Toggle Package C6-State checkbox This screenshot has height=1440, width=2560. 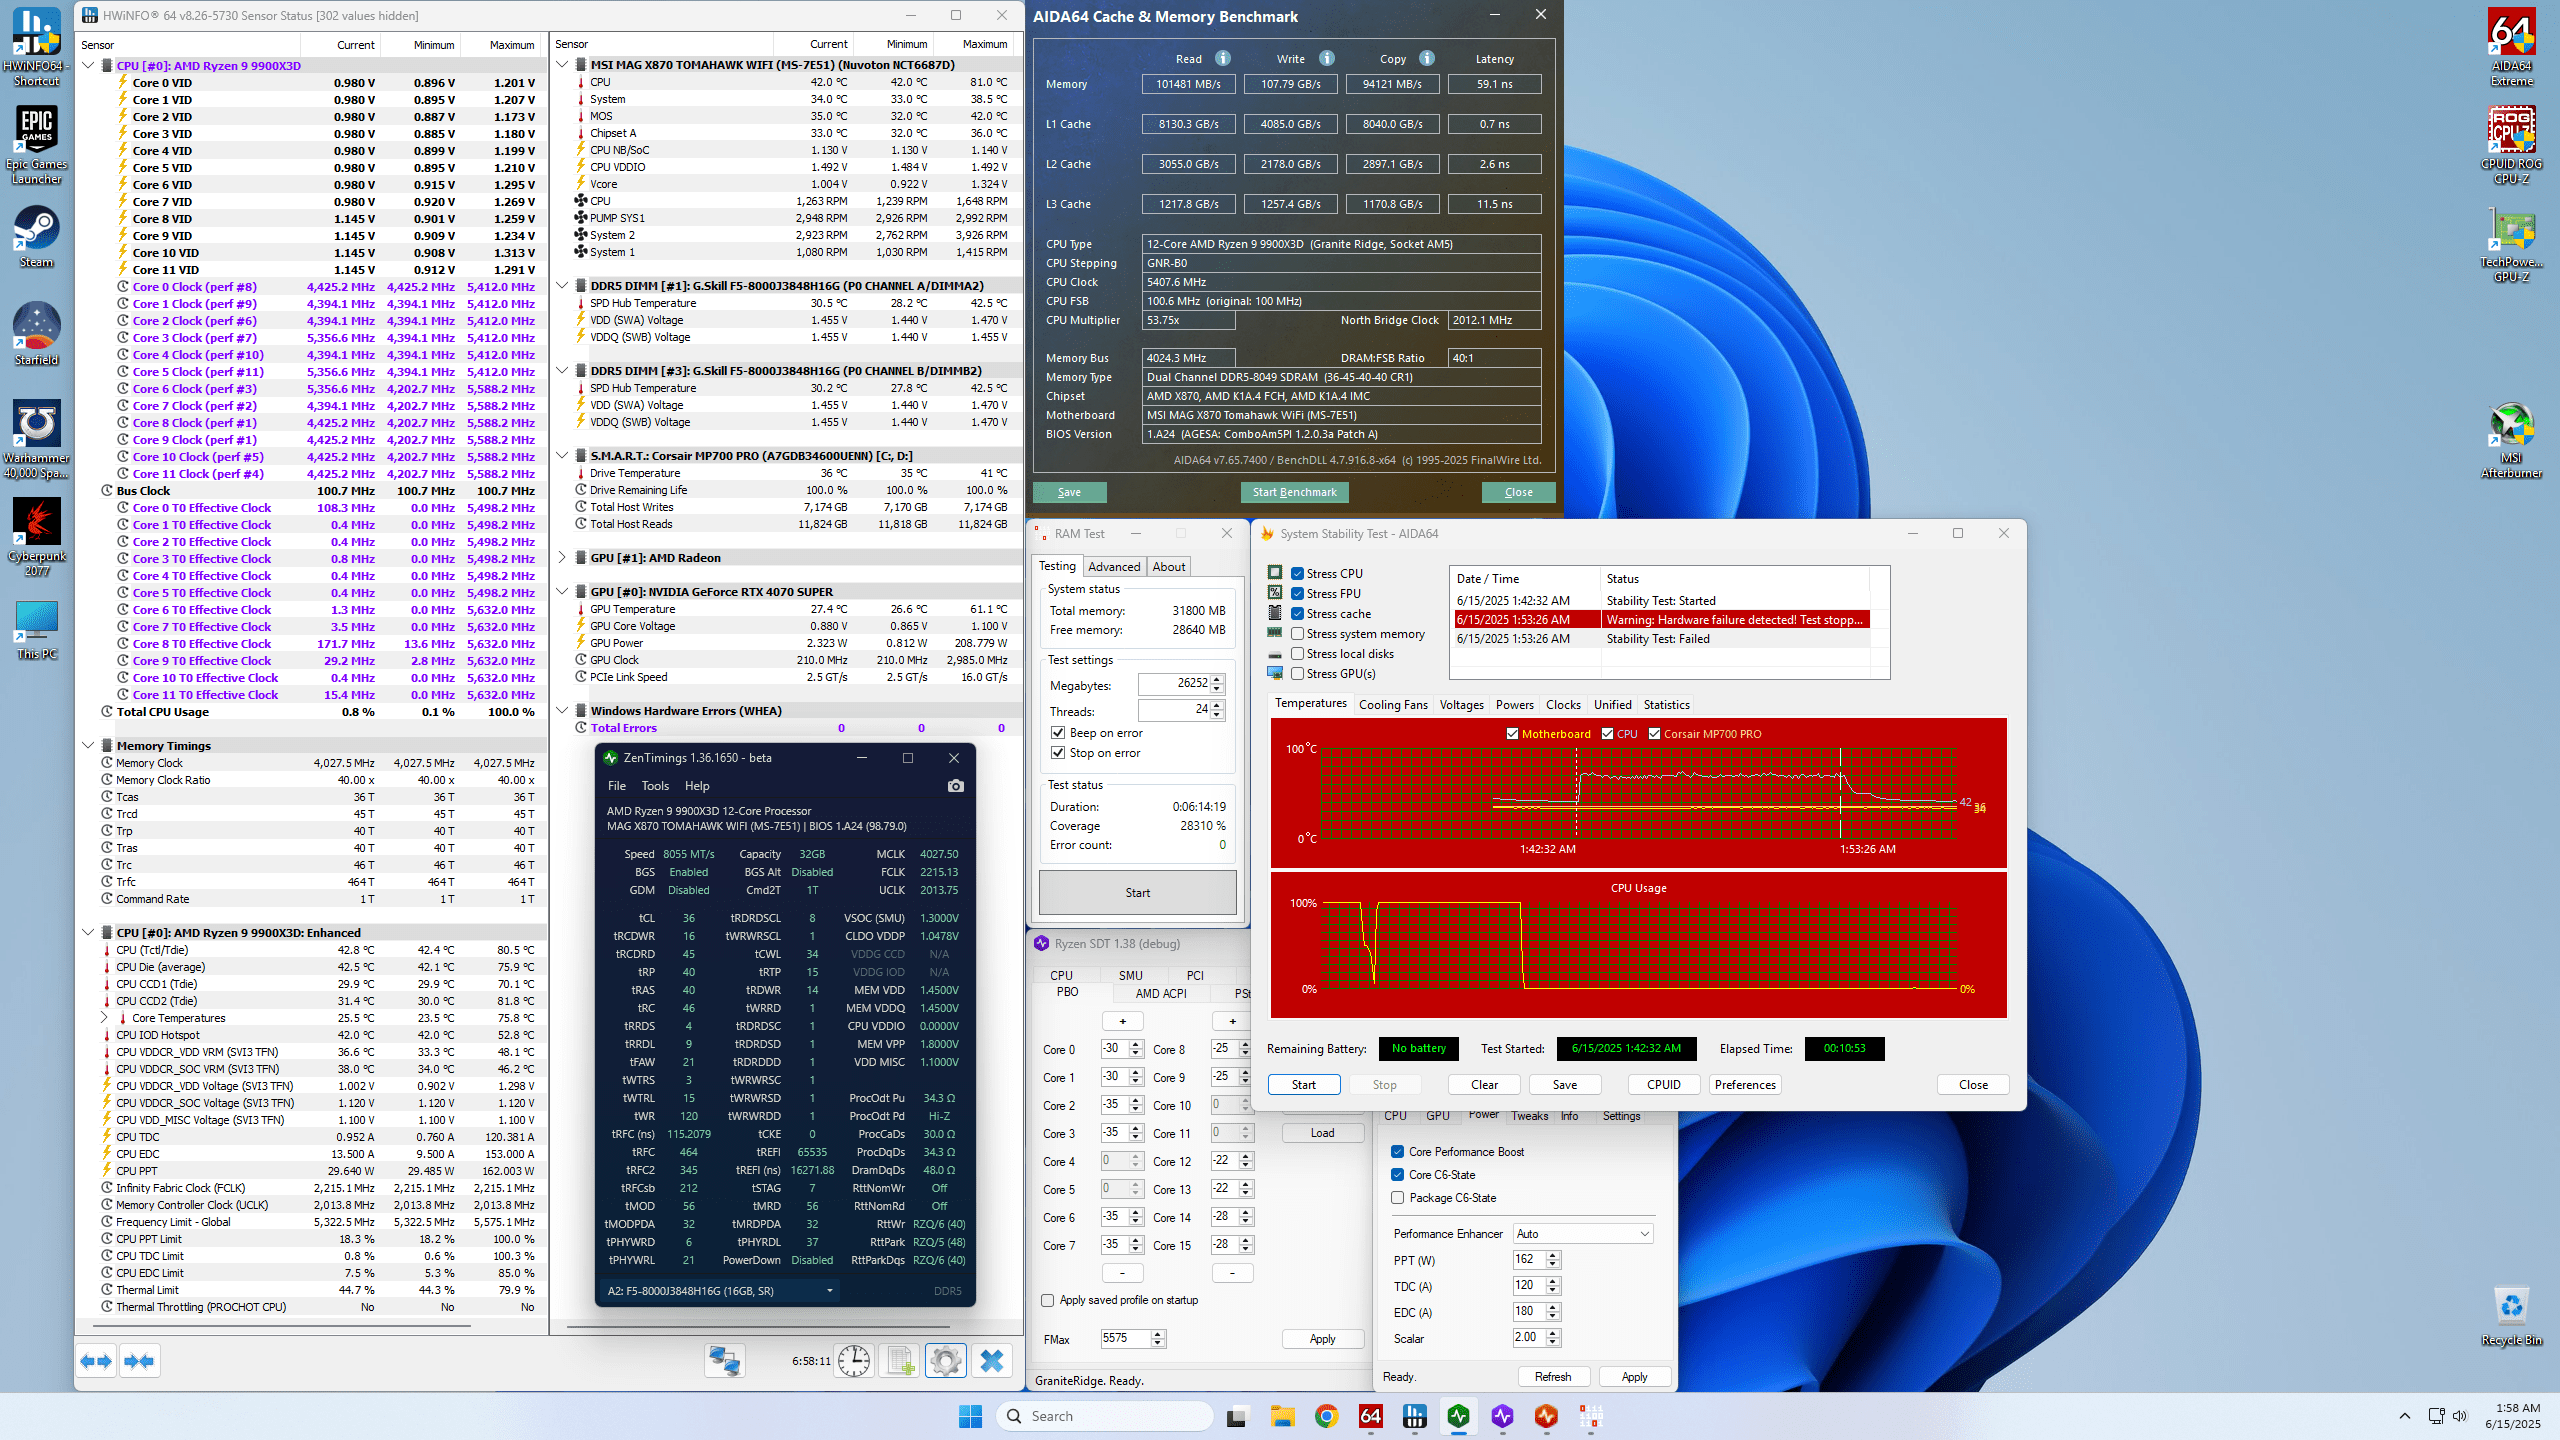pyautogui.click(x=1398, y=1198)
